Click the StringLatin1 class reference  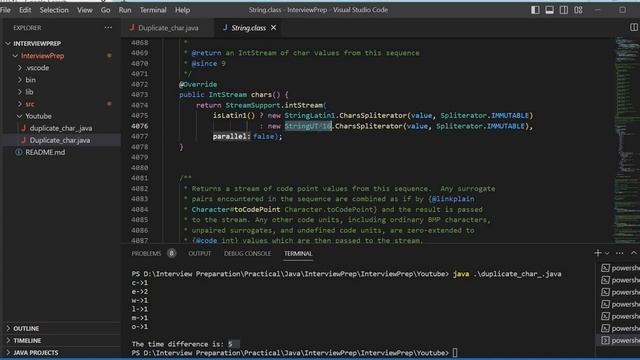pyautogui.click(x=309, y=116)
